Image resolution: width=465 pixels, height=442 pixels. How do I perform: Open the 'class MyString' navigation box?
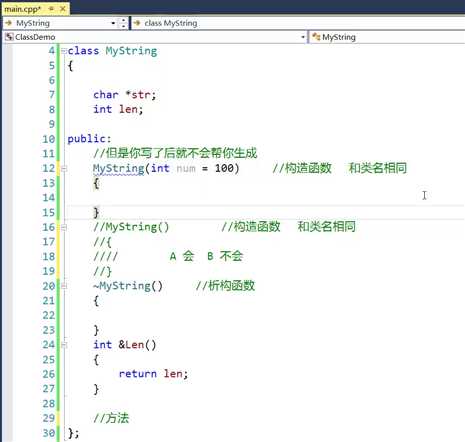point(298,23)
